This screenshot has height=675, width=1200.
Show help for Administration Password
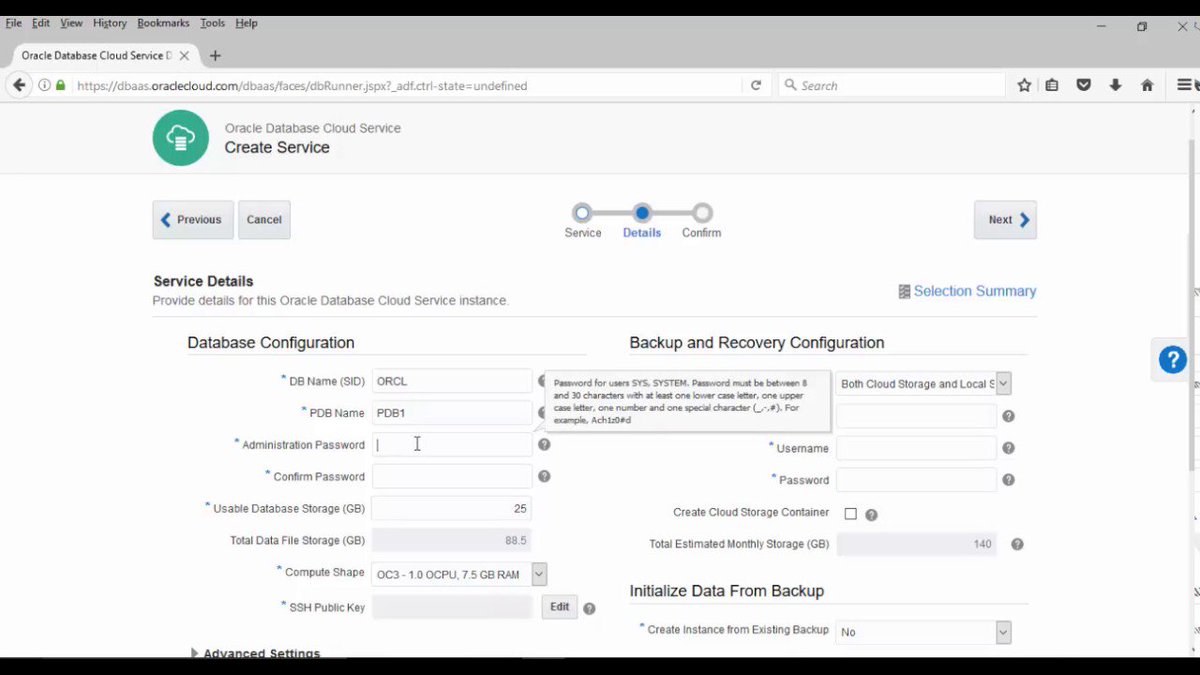544,444
